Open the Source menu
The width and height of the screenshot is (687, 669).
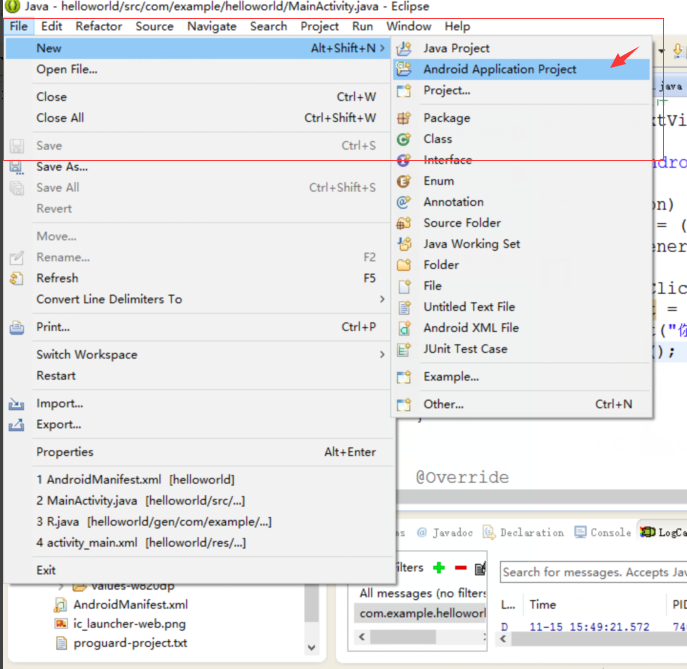(155, 27)
